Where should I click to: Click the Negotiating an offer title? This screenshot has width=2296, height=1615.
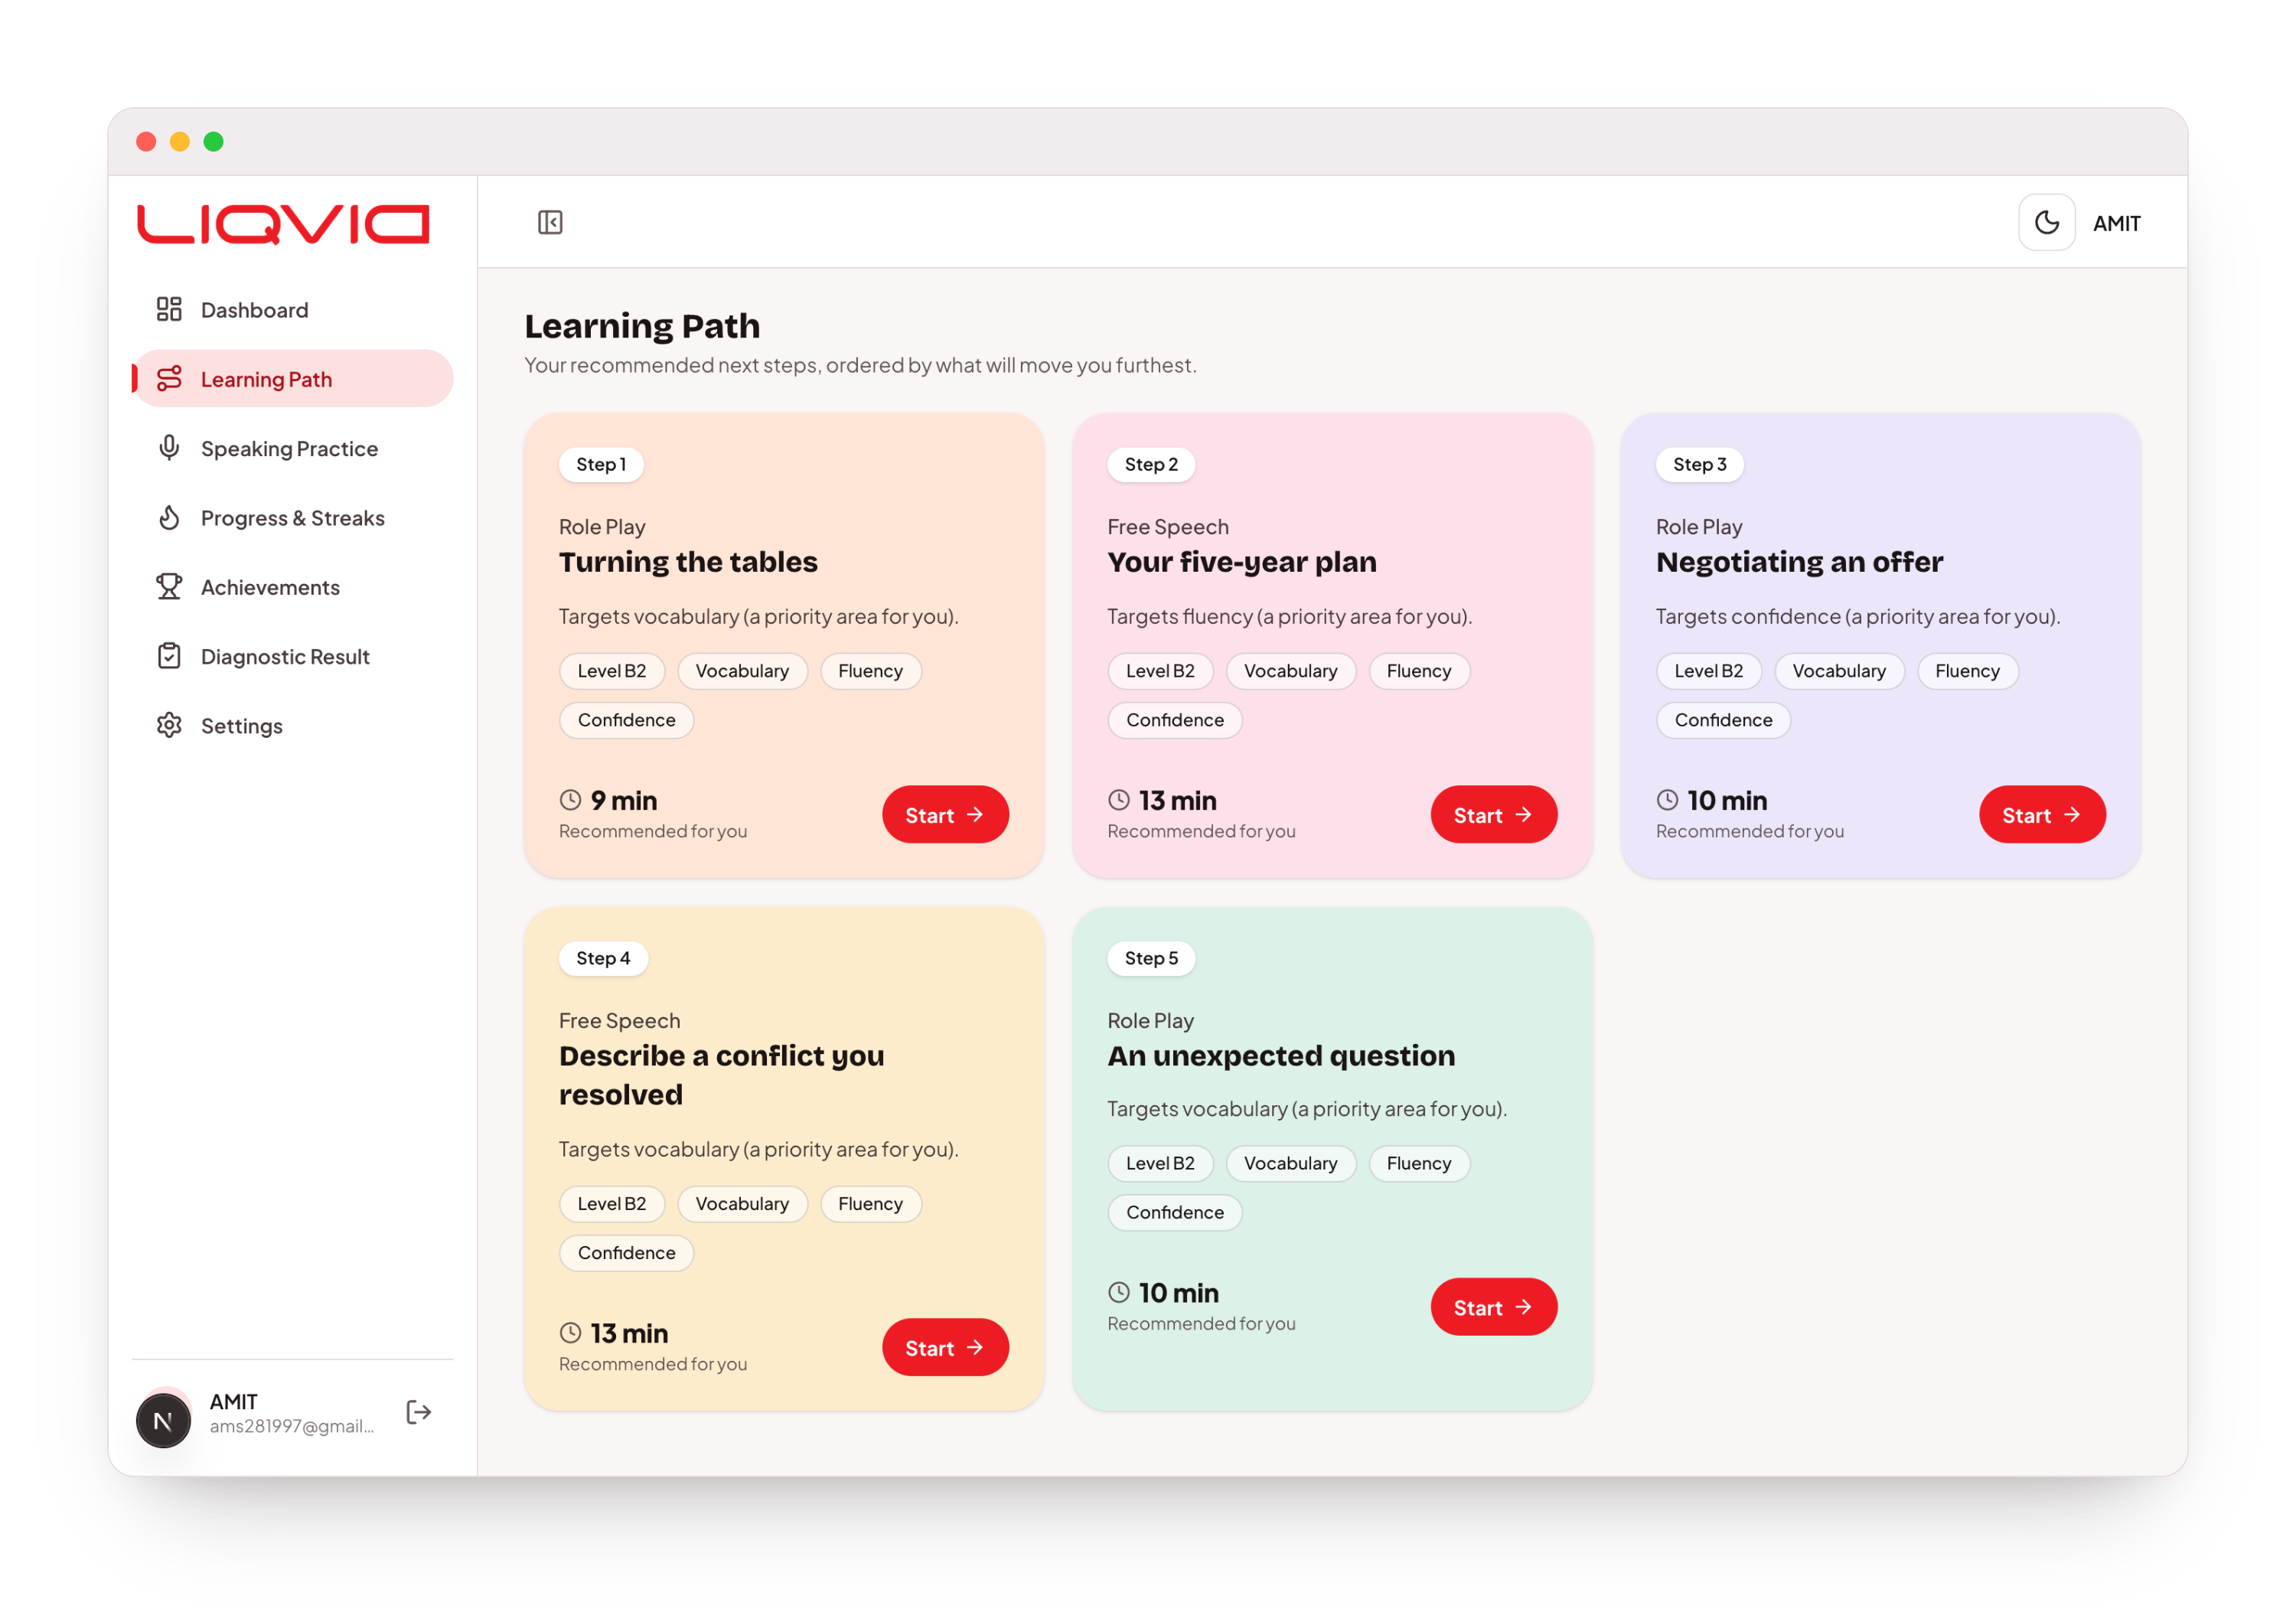click(1799, 562)
